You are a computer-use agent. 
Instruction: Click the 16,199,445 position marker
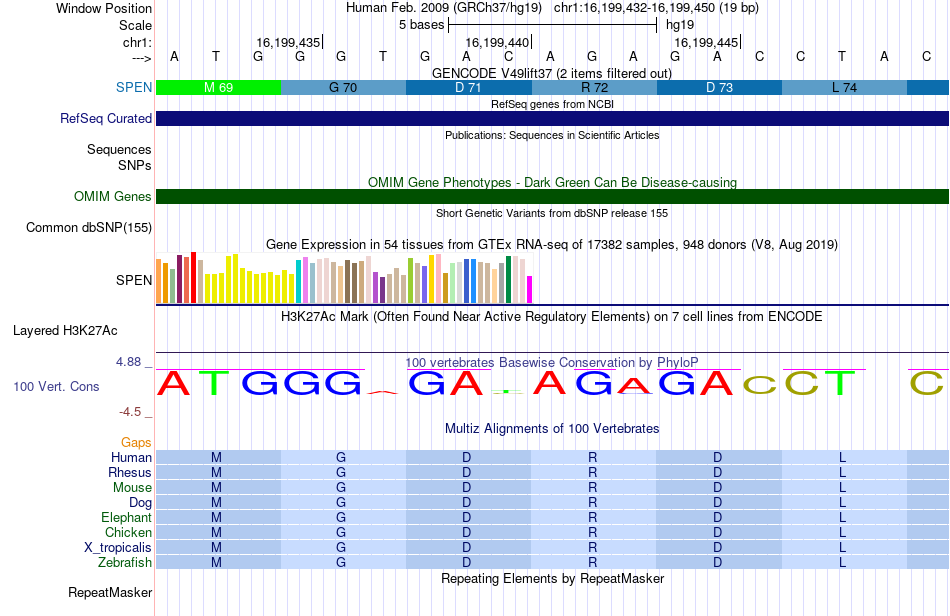click(x=706, y=42)
